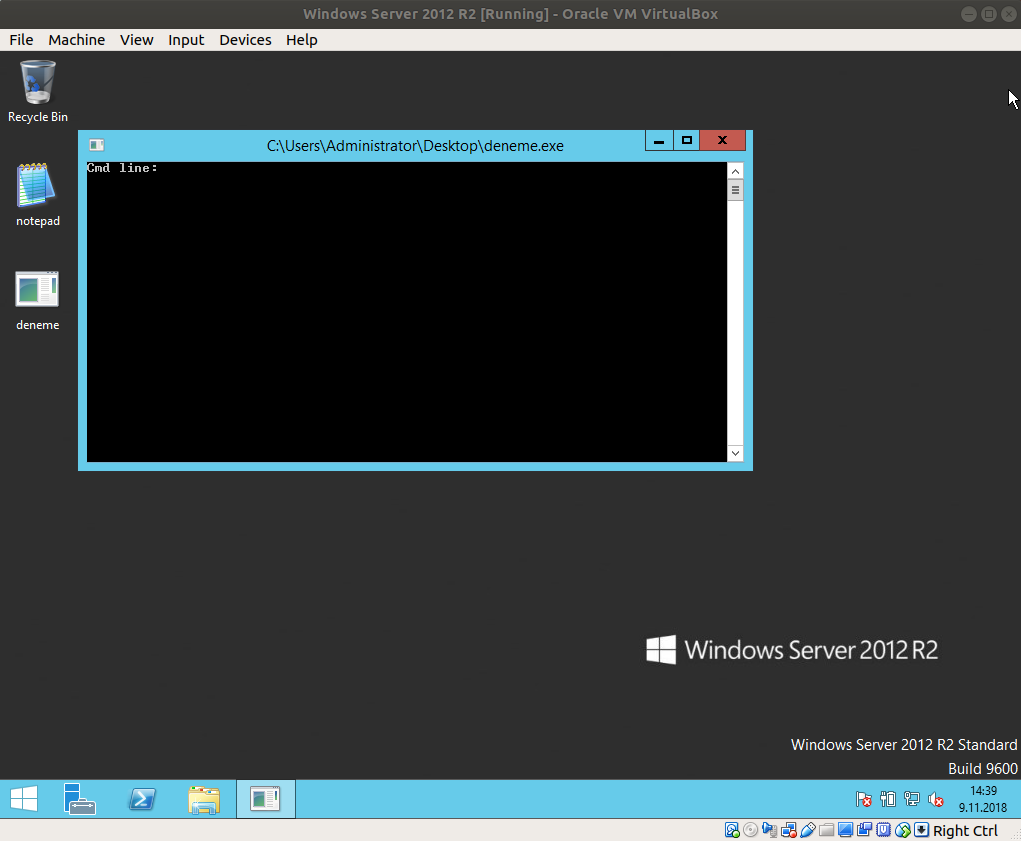Click VirtualBox display indicator
The height and width of the screenshot is (841, 1021).
point(845,830)
